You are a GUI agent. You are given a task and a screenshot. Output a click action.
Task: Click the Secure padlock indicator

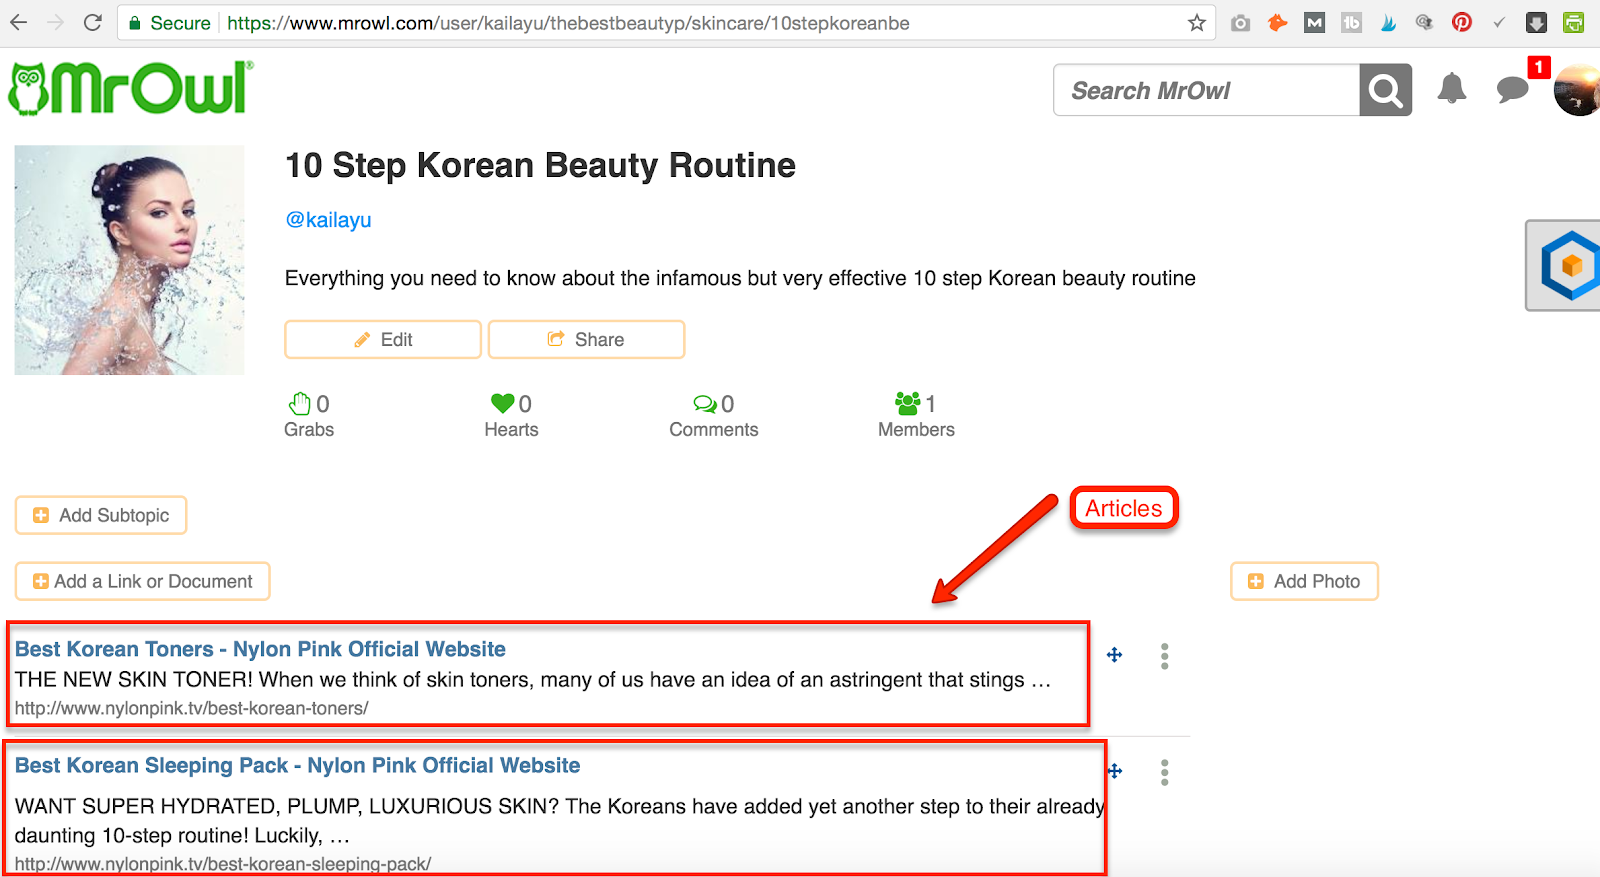point(170,23)
